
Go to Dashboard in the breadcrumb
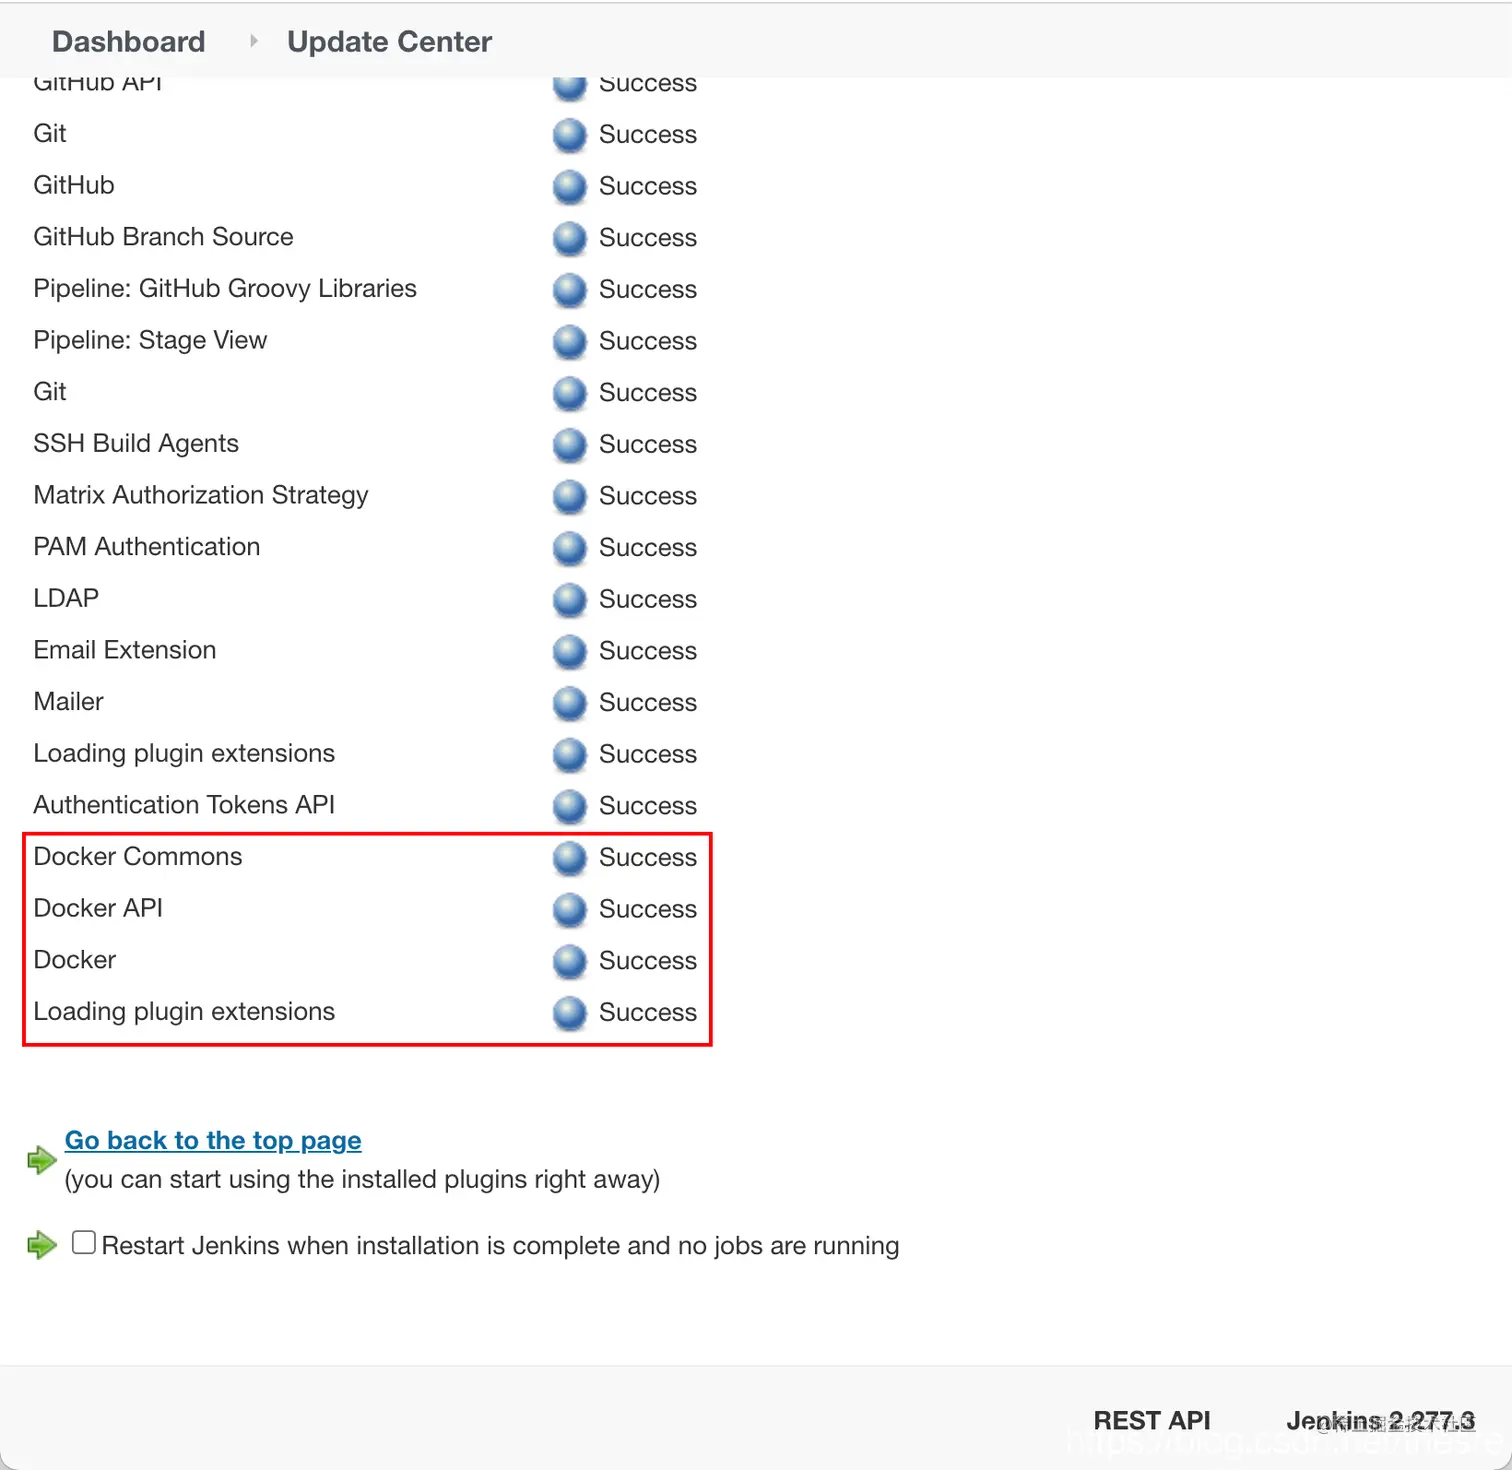(x=128, y=41)
